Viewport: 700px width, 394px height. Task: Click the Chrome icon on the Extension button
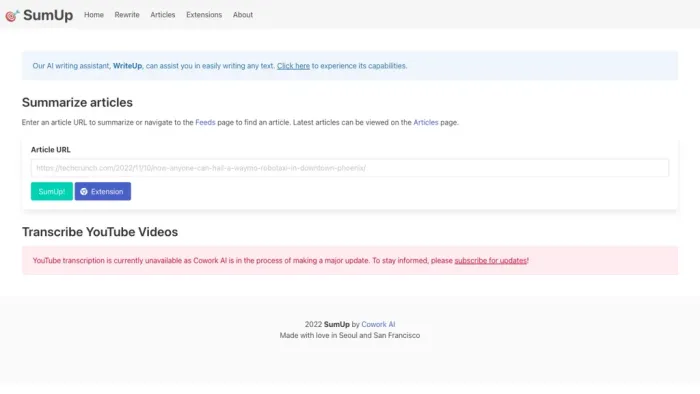84,191
